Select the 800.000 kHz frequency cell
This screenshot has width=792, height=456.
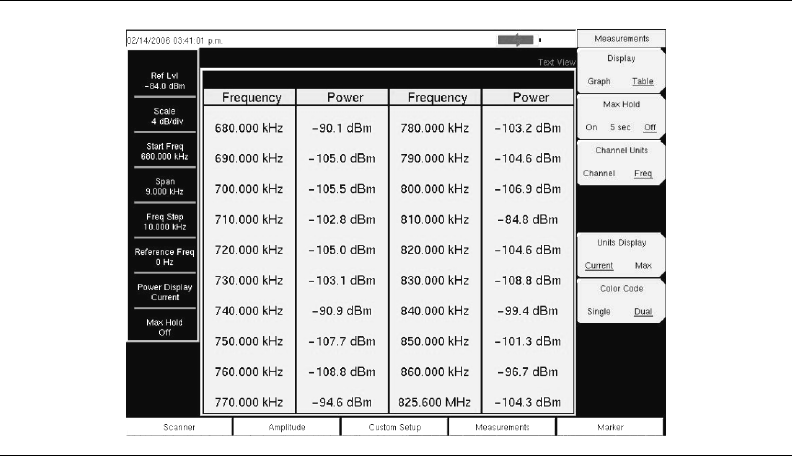[434, 189]
